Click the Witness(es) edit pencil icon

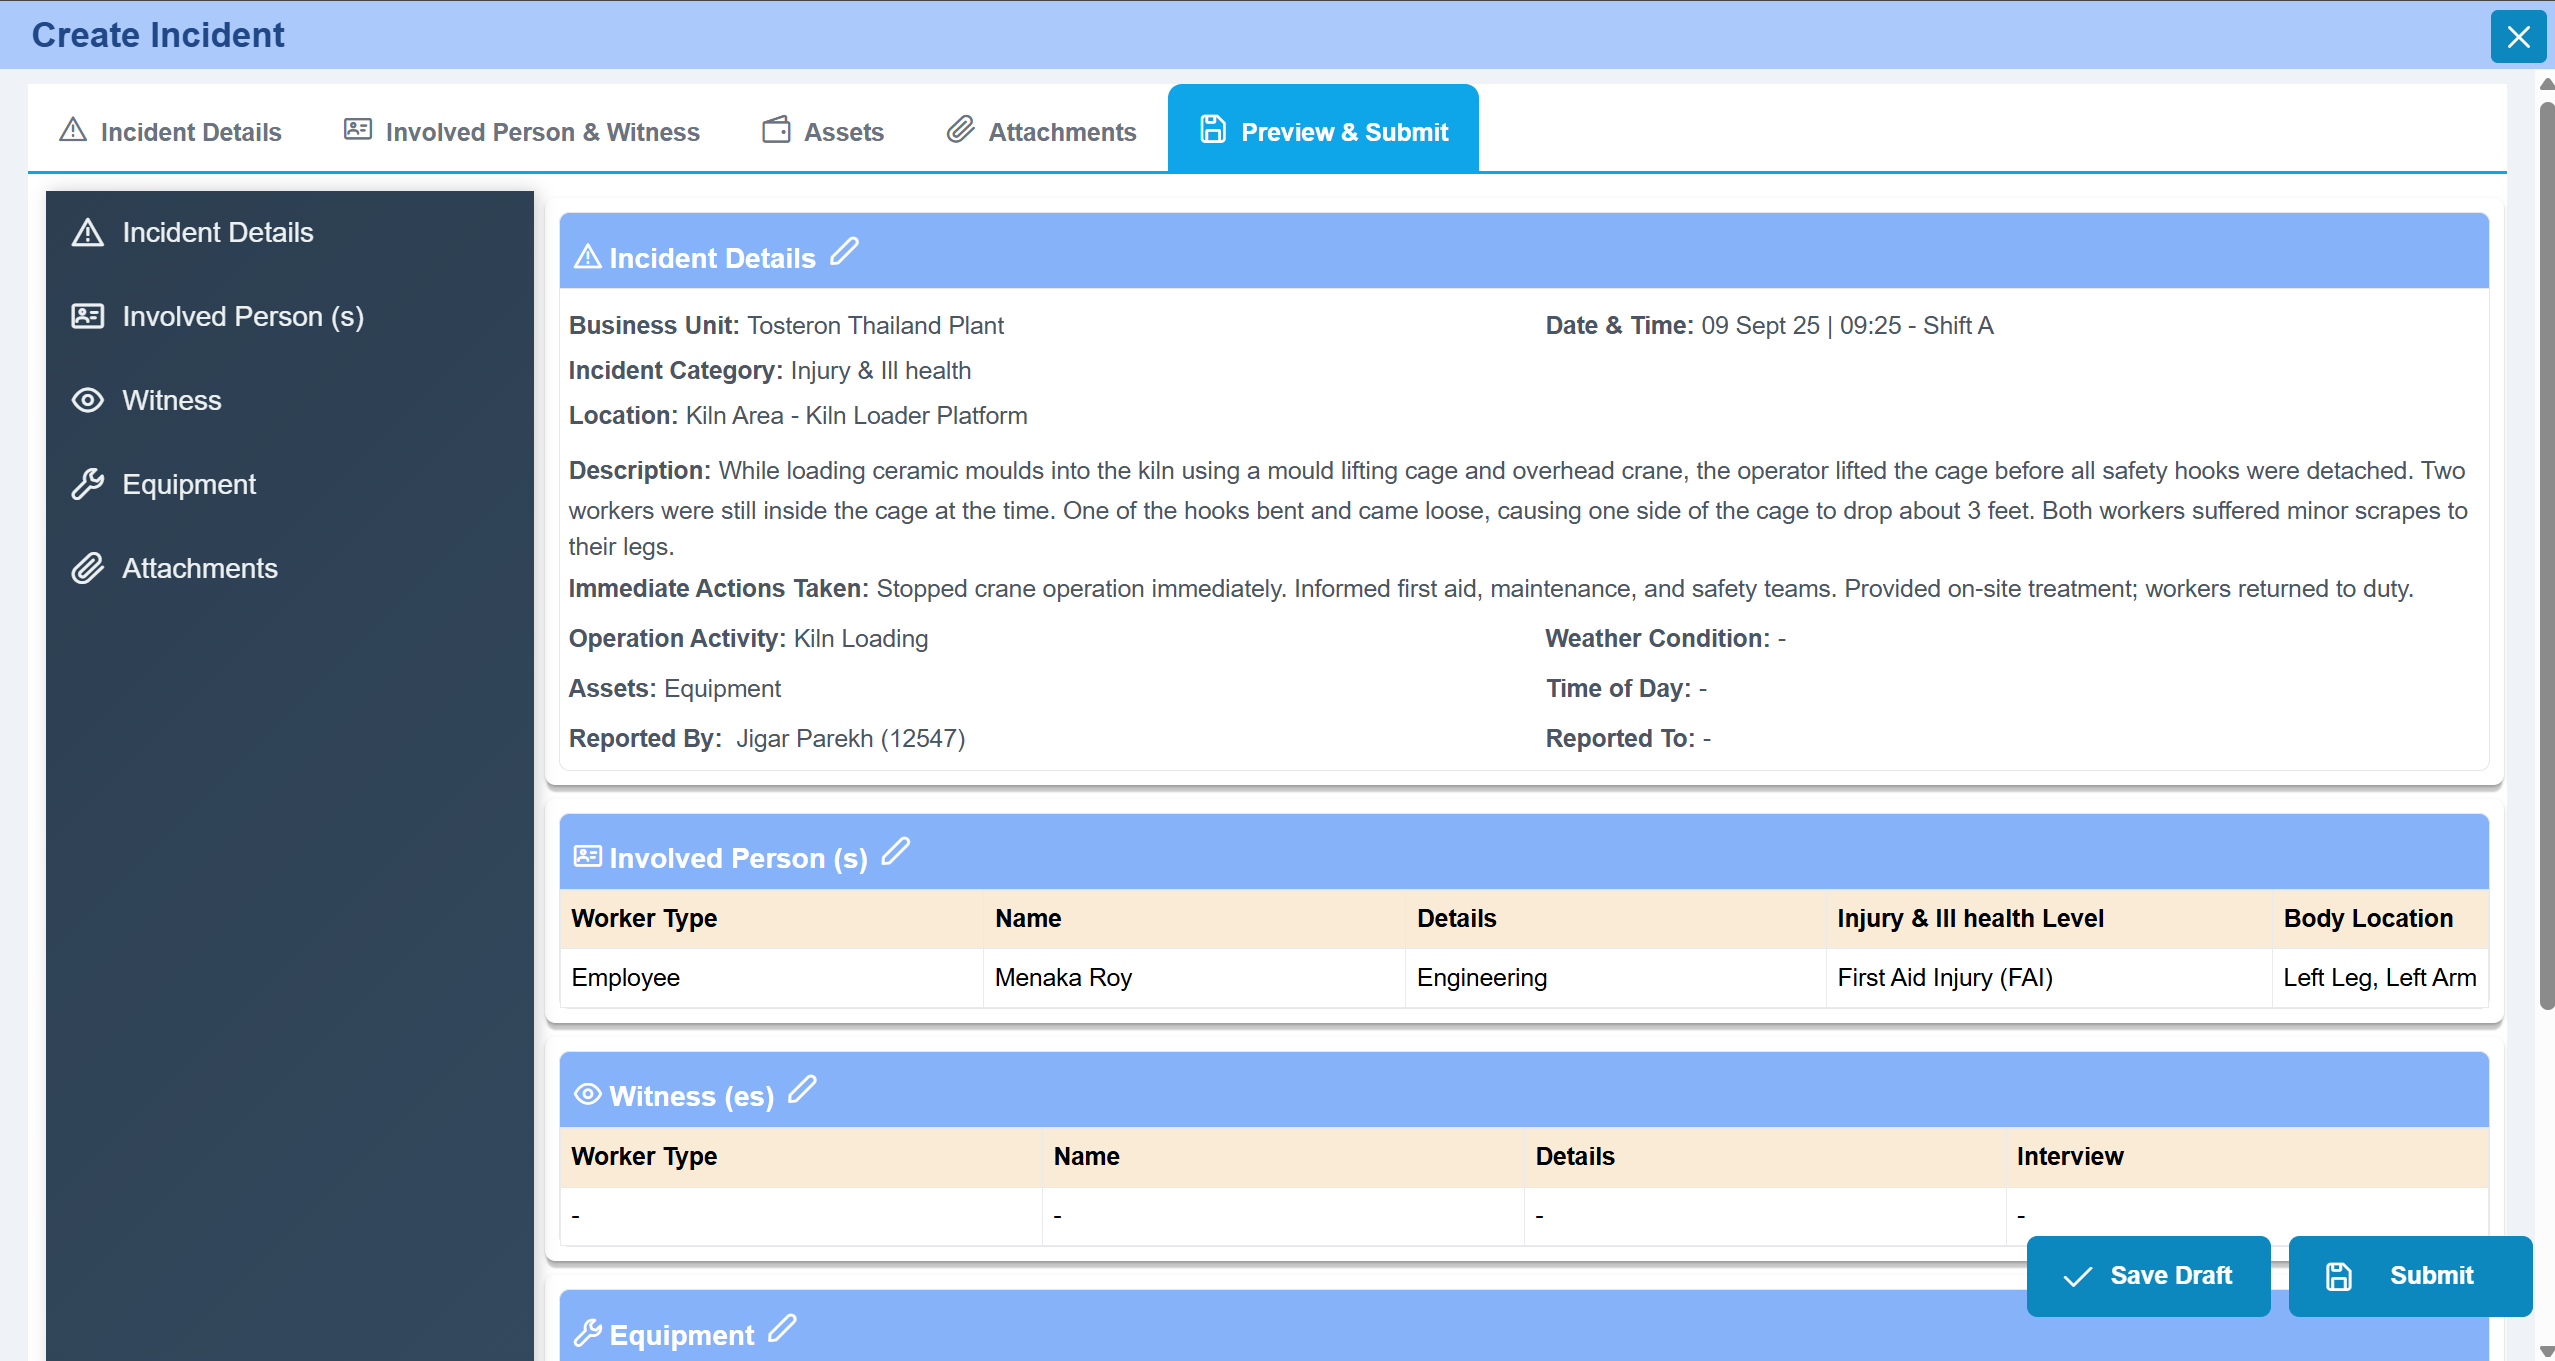[x=802, y=1089]
